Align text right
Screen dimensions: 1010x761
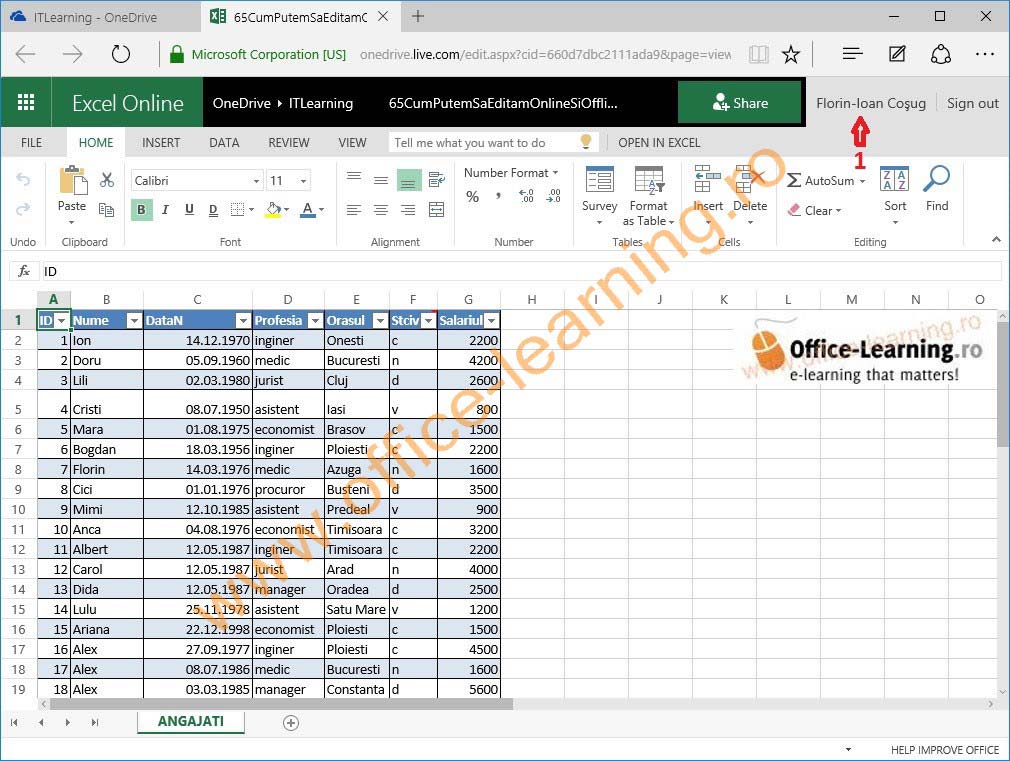(x=408, y=209)
